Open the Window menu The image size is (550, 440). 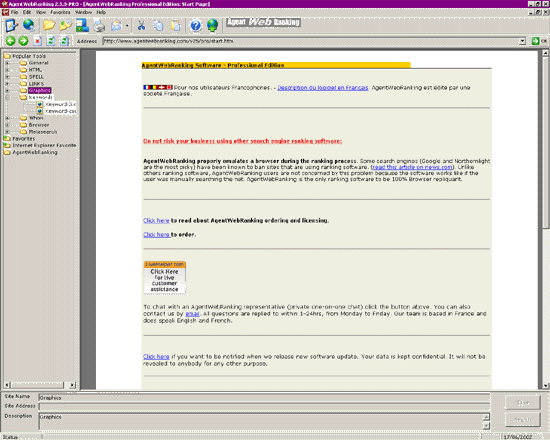[x=83, y=12]
